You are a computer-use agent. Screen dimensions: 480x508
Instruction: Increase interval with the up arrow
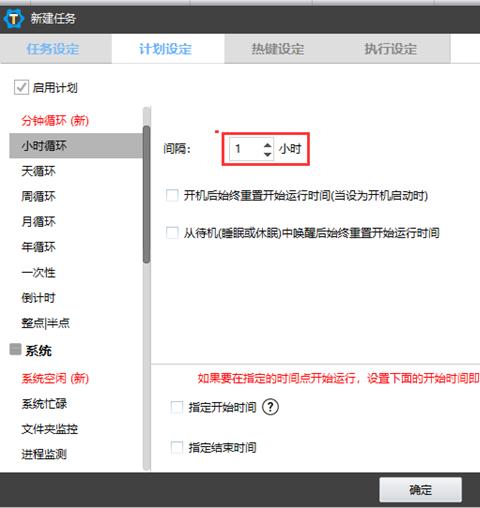[268, 144]
